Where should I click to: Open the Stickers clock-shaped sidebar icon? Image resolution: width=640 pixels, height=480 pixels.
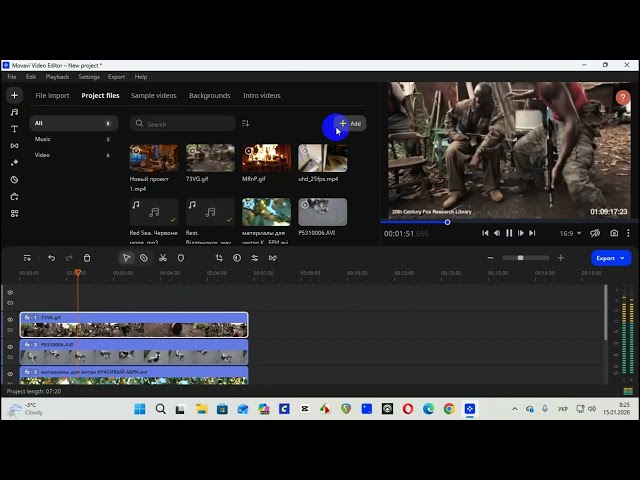point(14,180)
